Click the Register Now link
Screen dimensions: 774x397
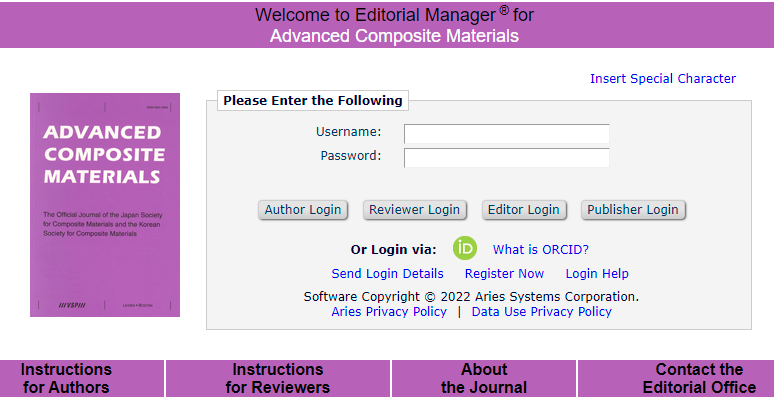(x=504, y=274)
